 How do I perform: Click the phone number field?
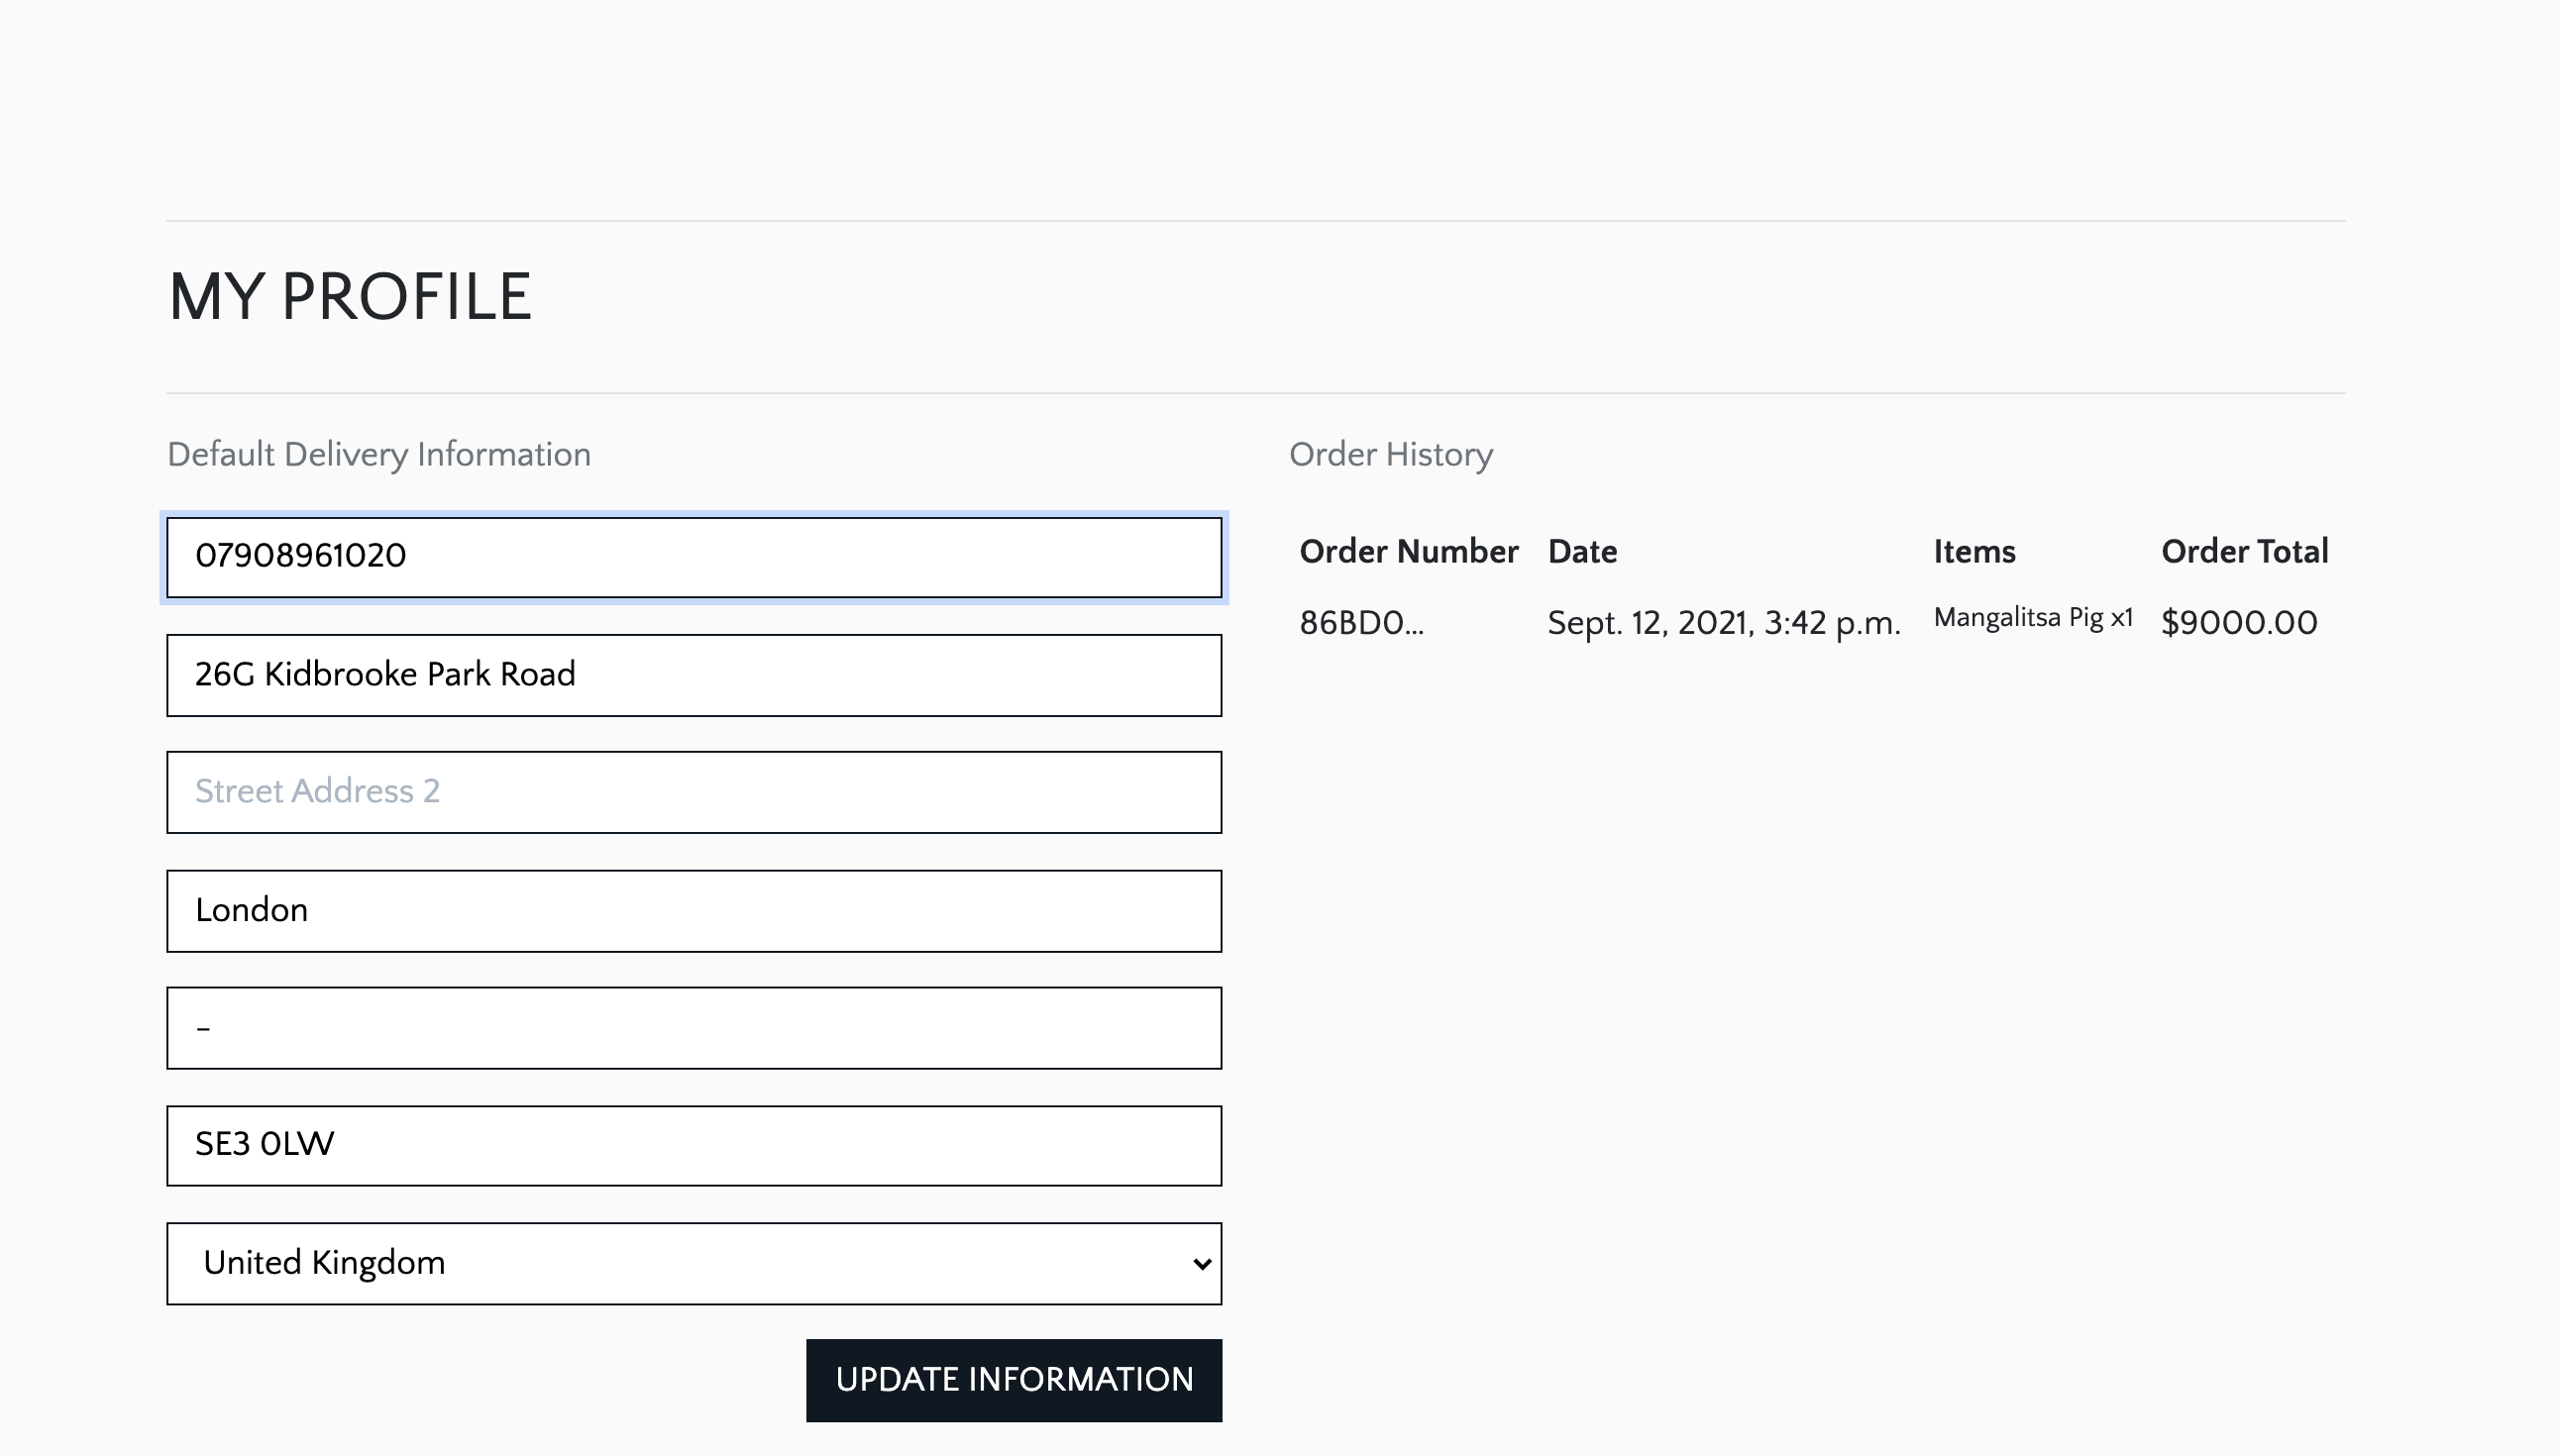693,557
